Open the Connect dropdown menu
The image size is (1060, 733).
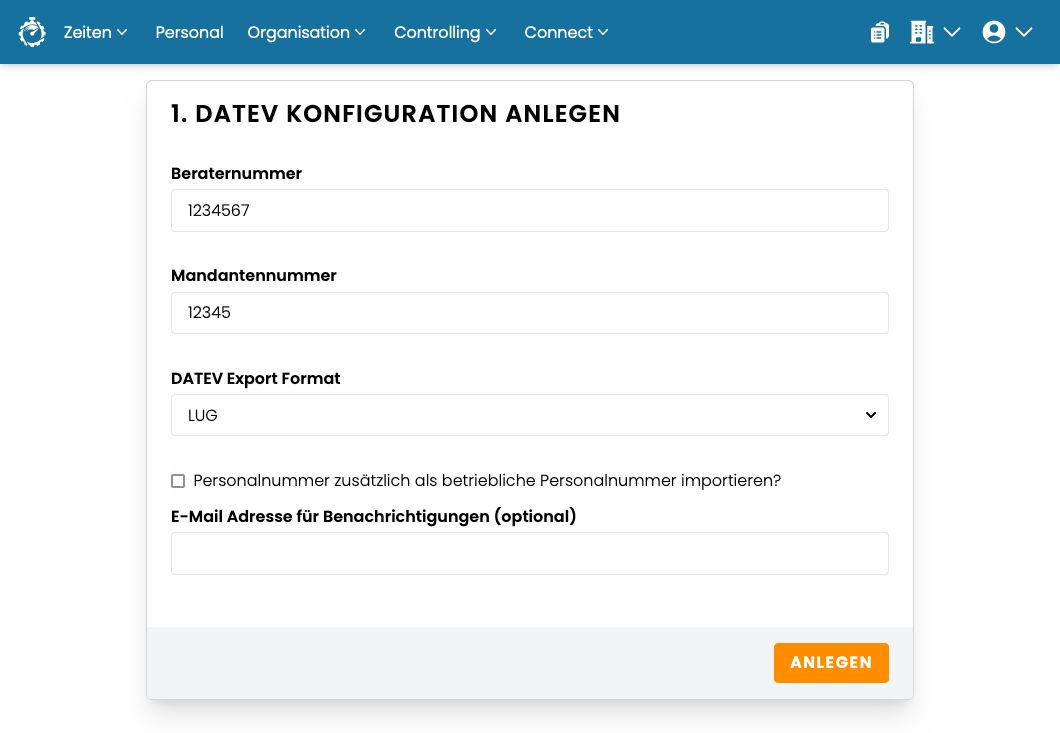click(566, 32)
